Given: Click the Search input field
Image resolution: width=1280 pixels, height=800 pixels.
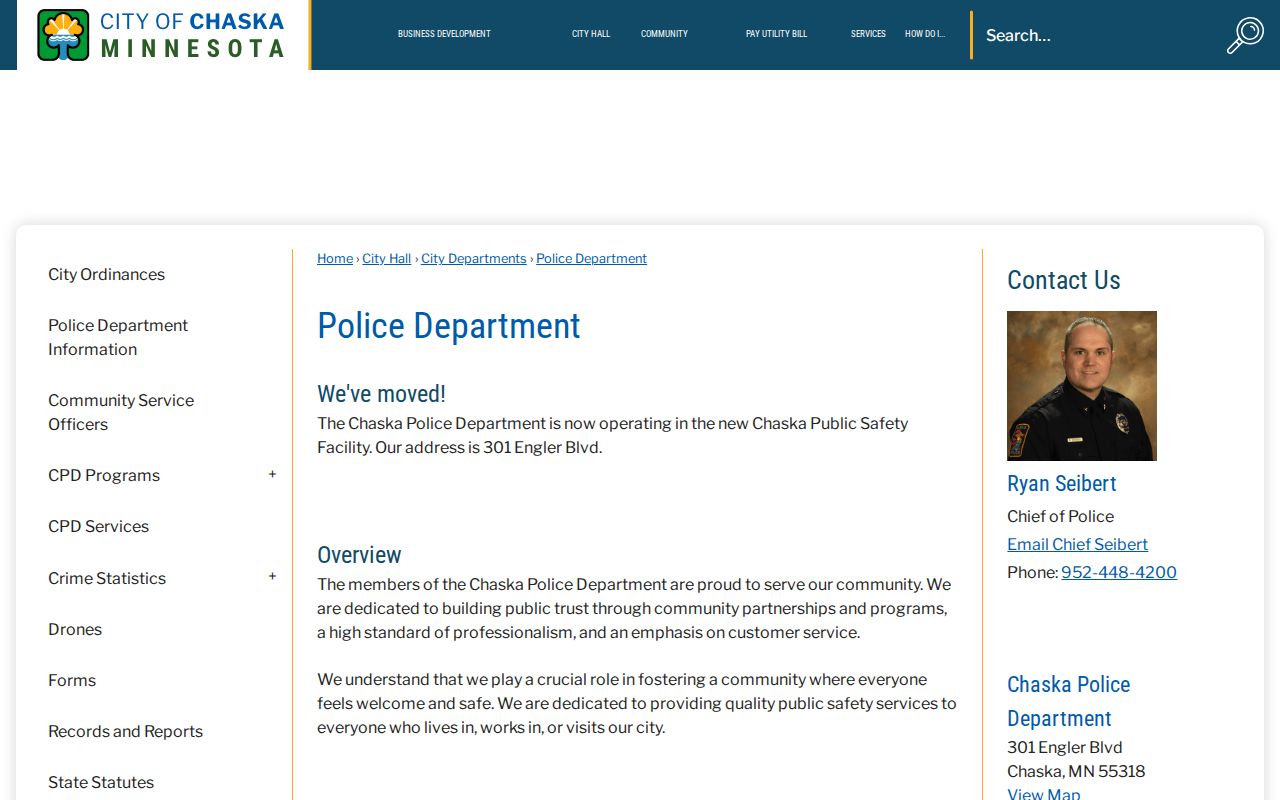Looking at the screenshot, I should coord(1095,35).
